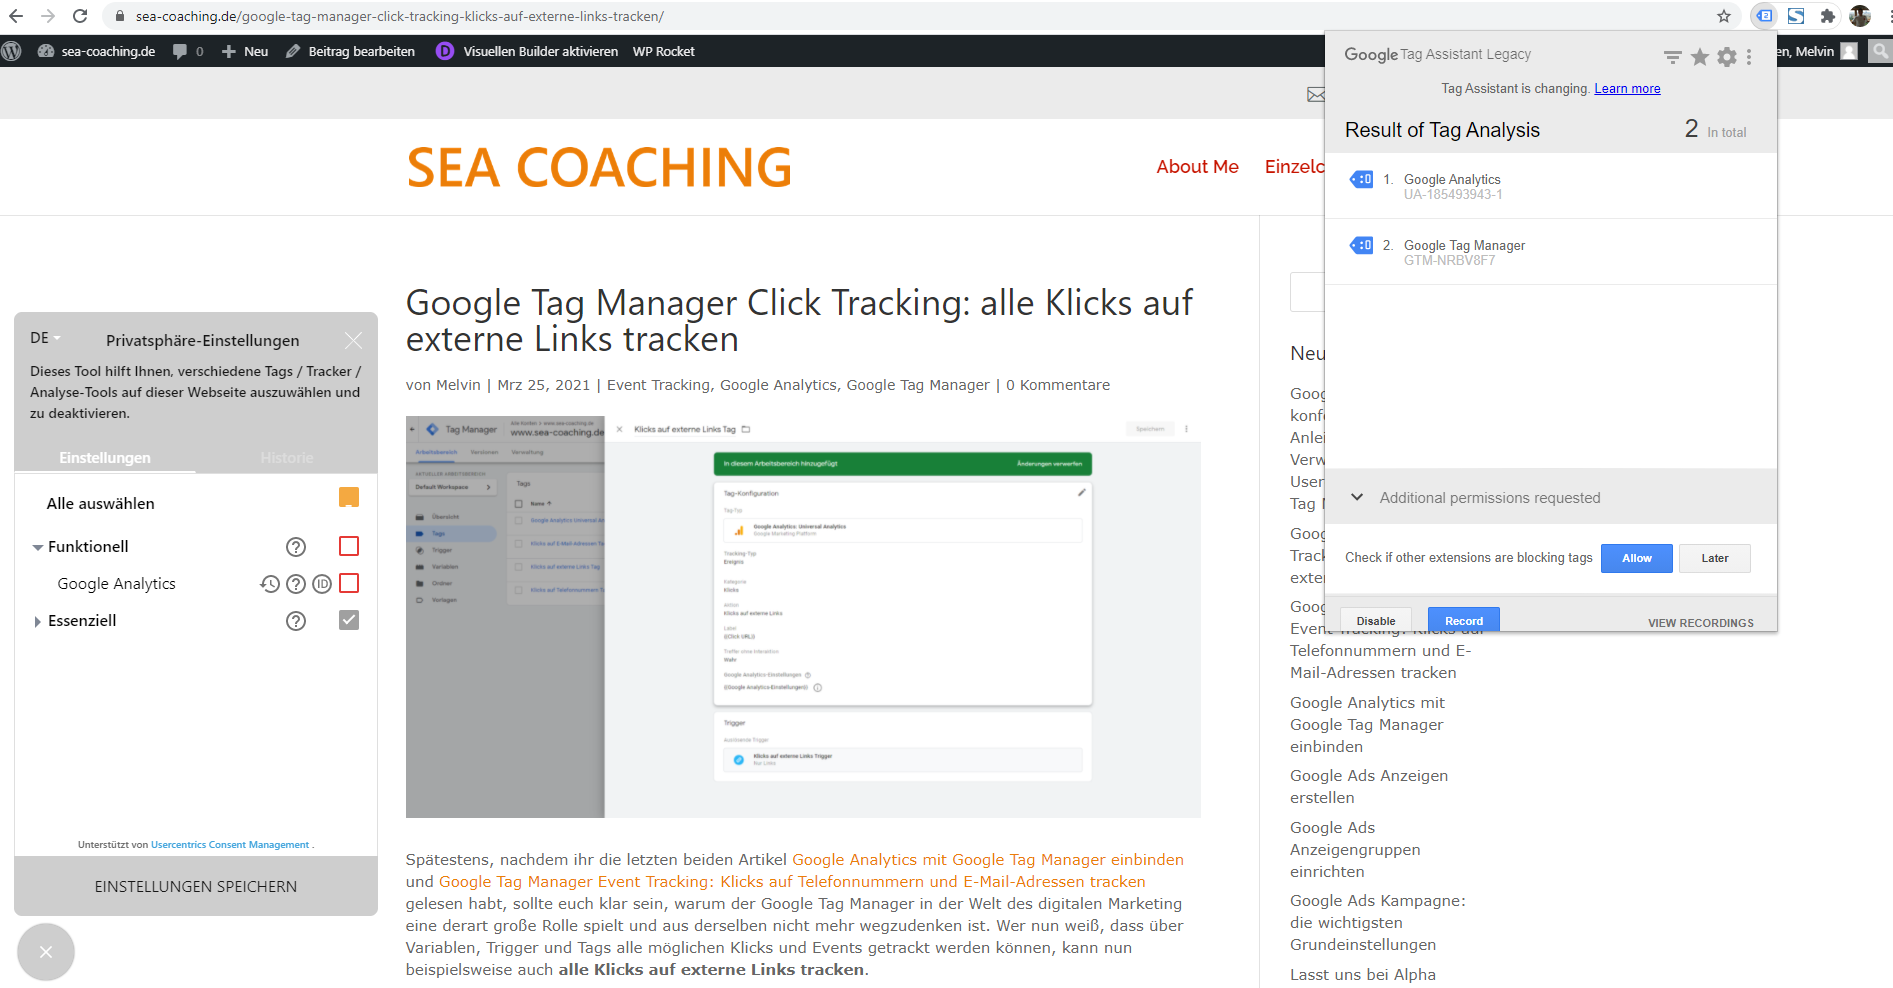
Task: Open the filter icon in Tag Assistant
Action: 1672,57
